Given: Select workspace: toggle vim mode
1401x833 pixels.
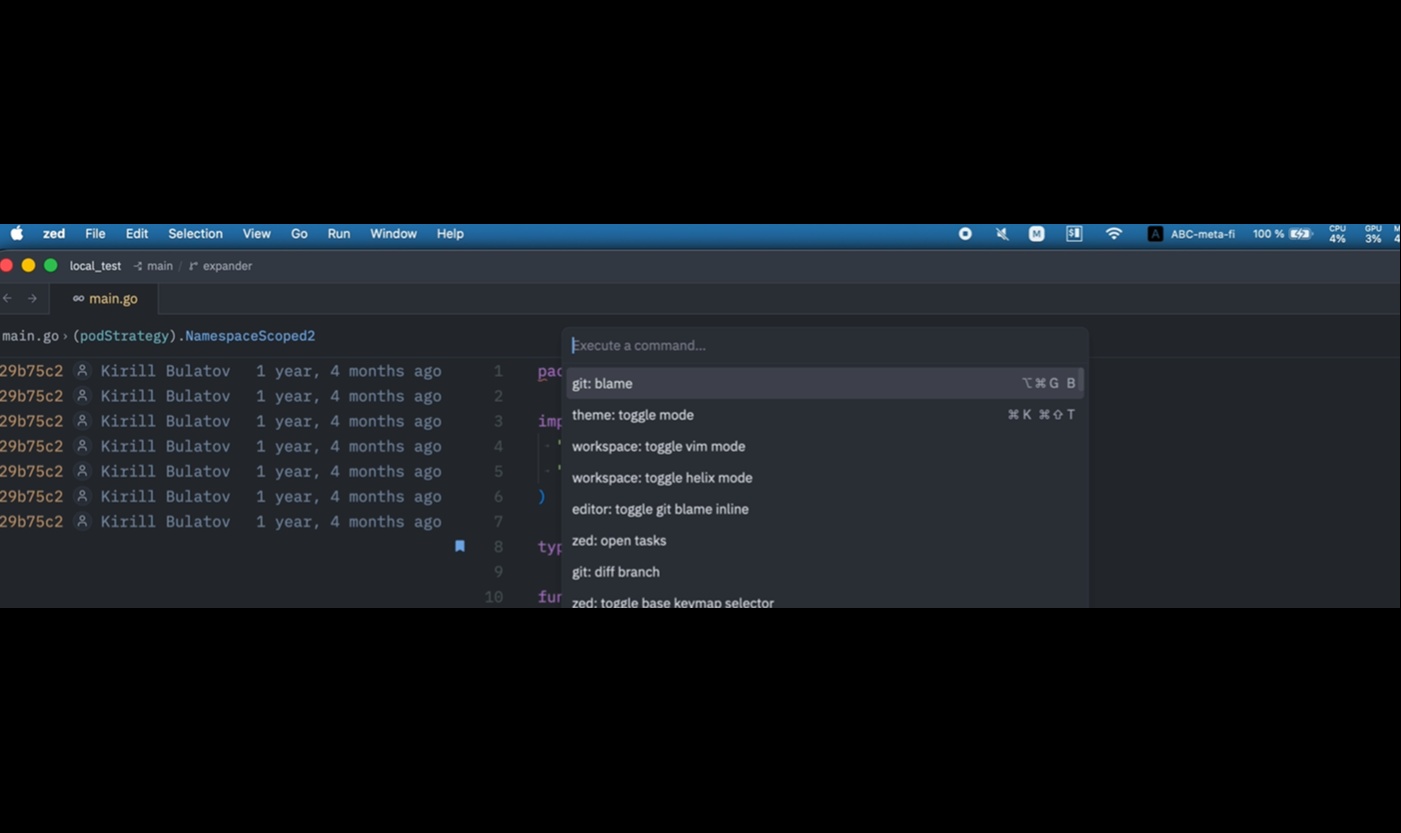Looking at the screenshot, I should tap(825, 446).
